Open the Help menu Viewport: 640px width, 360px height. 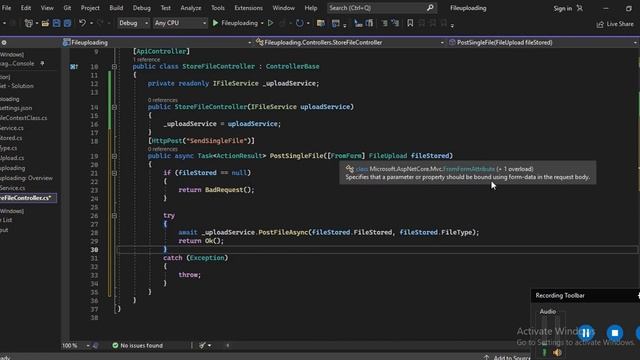tap(311, 8)
